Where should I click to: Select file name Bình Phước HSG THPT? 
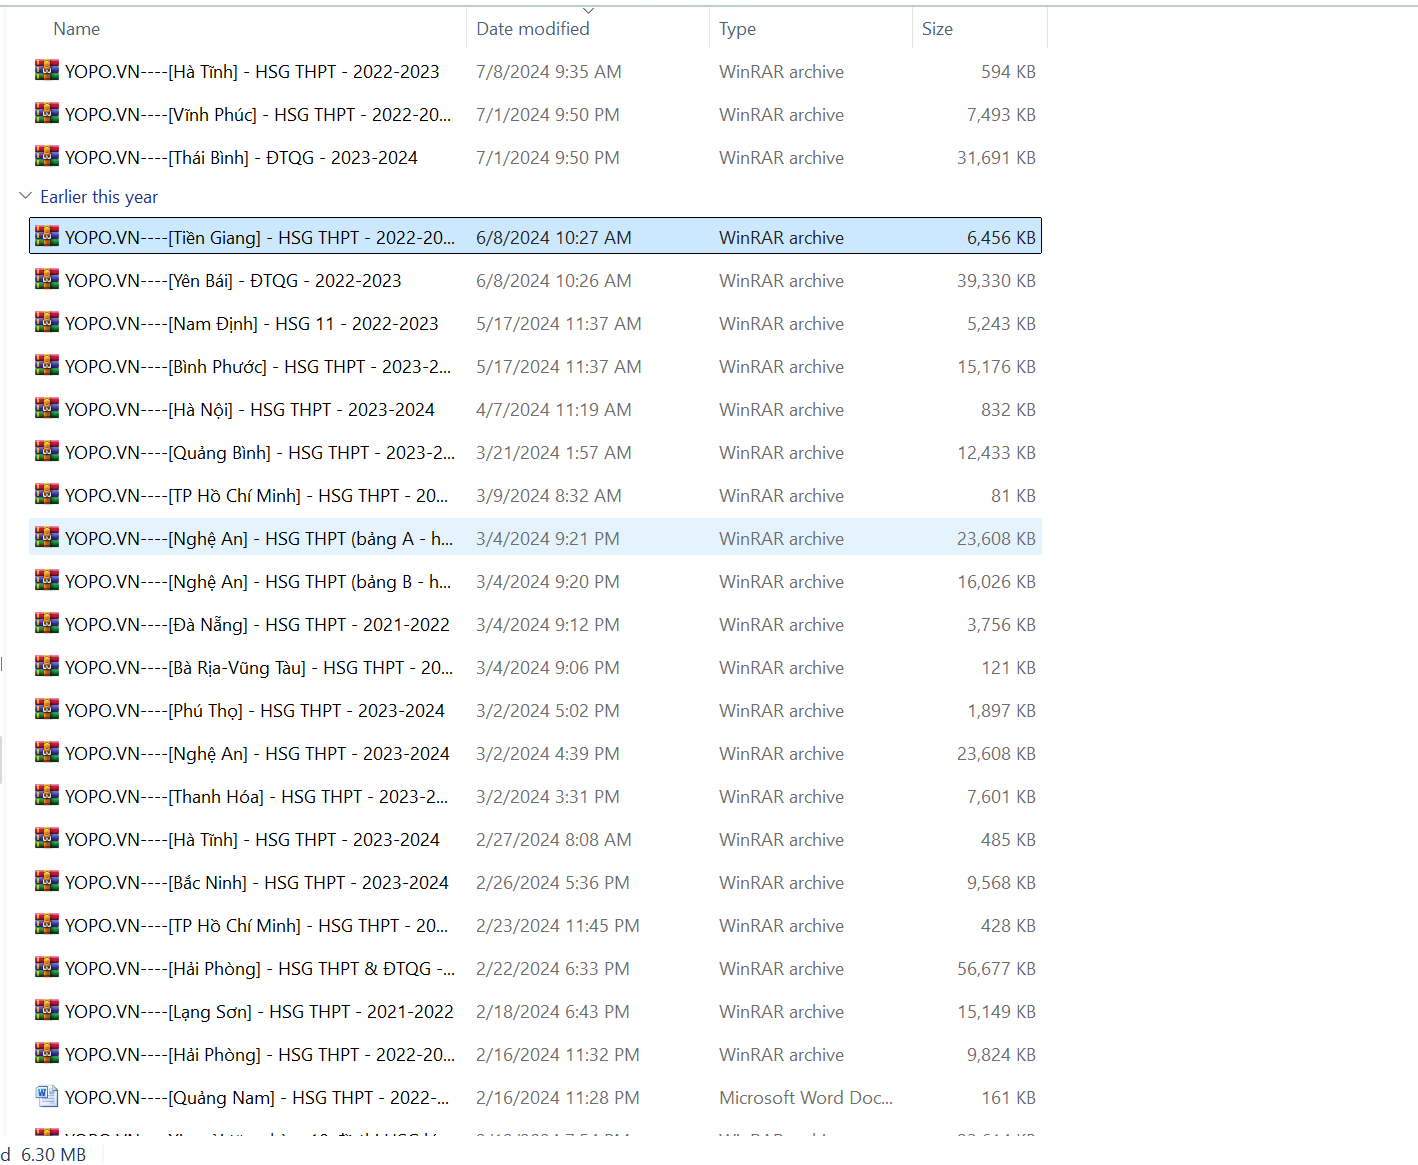pos(258,367)
